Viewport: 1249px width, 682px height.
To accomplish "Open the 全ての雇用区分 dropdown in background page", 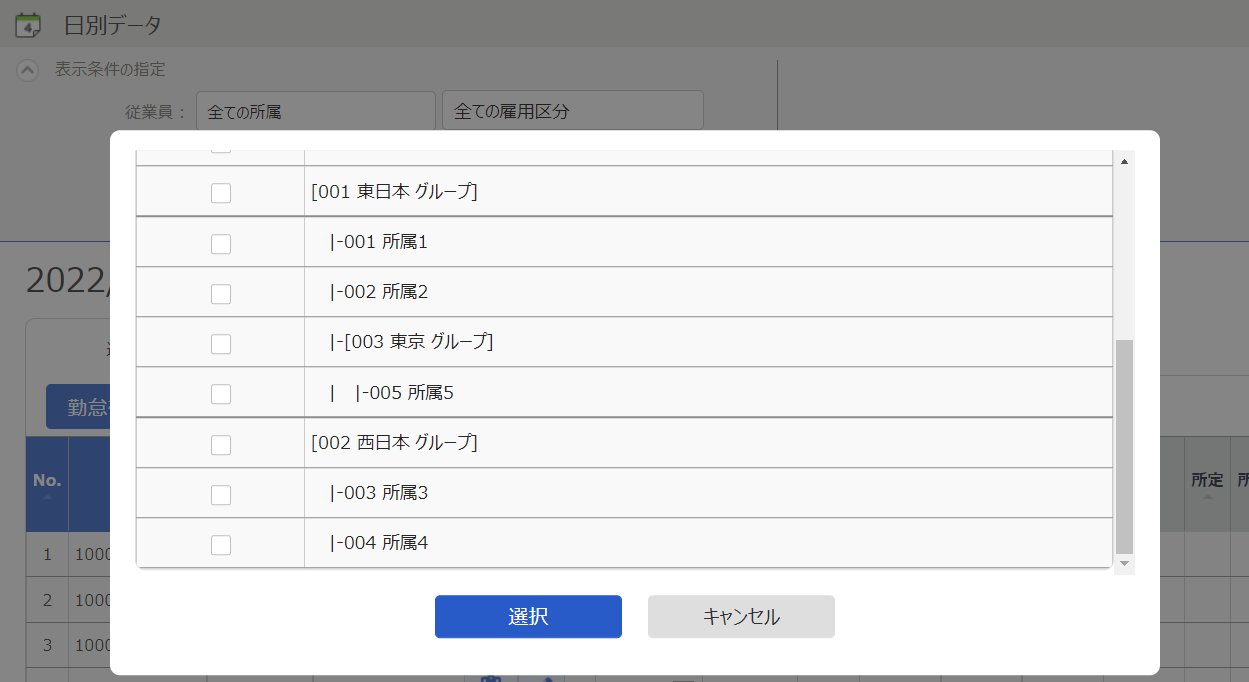I will click(573, 111).
